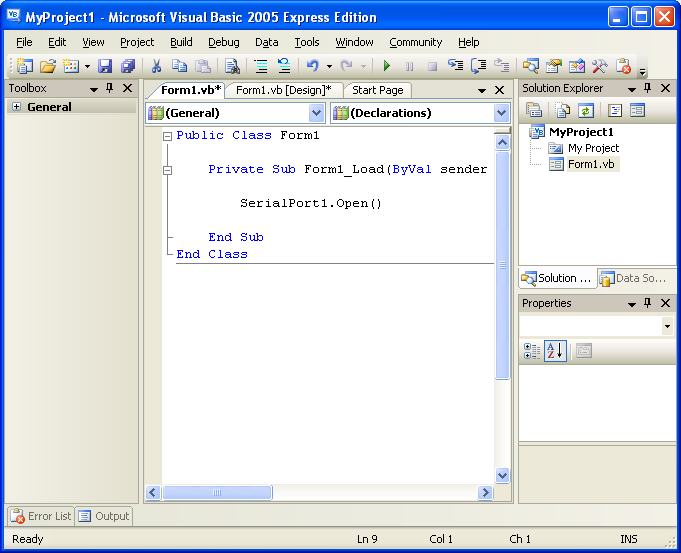Open the toolbar options overflow arrow
The image size is (681, 553).
[643, 71]
